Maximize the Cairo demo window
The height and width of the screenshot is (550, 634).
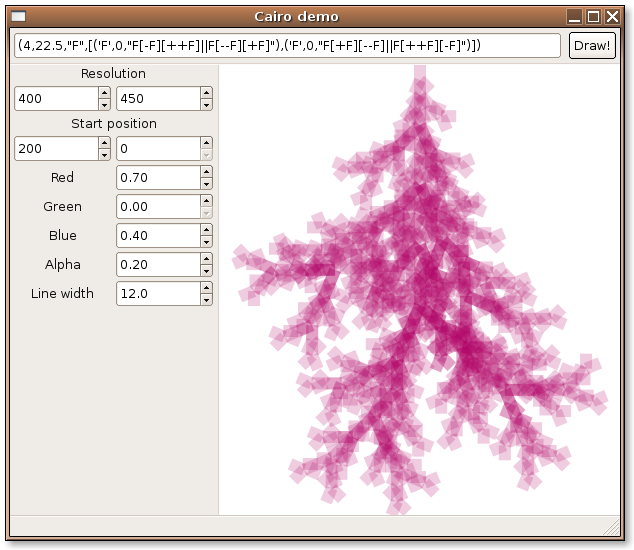[594, 17]
